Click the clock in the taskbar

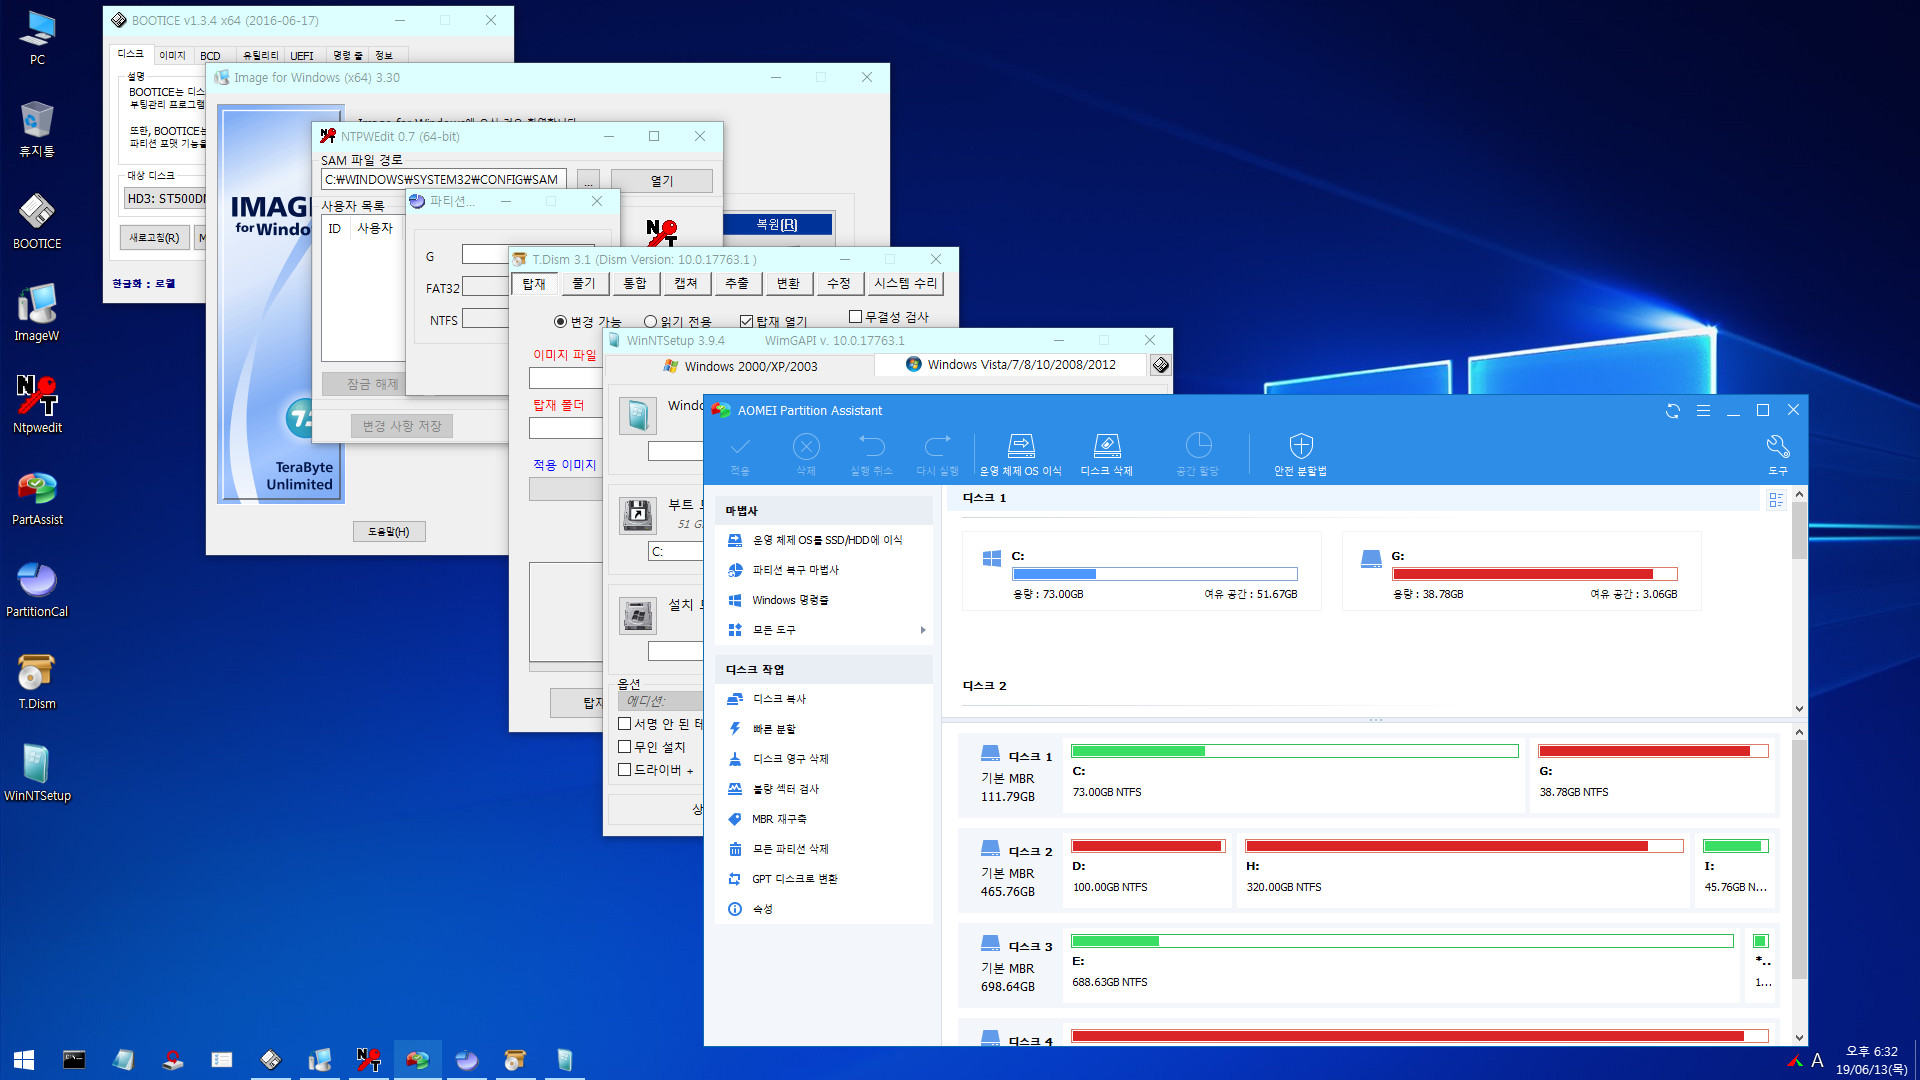[1871, 1060]
